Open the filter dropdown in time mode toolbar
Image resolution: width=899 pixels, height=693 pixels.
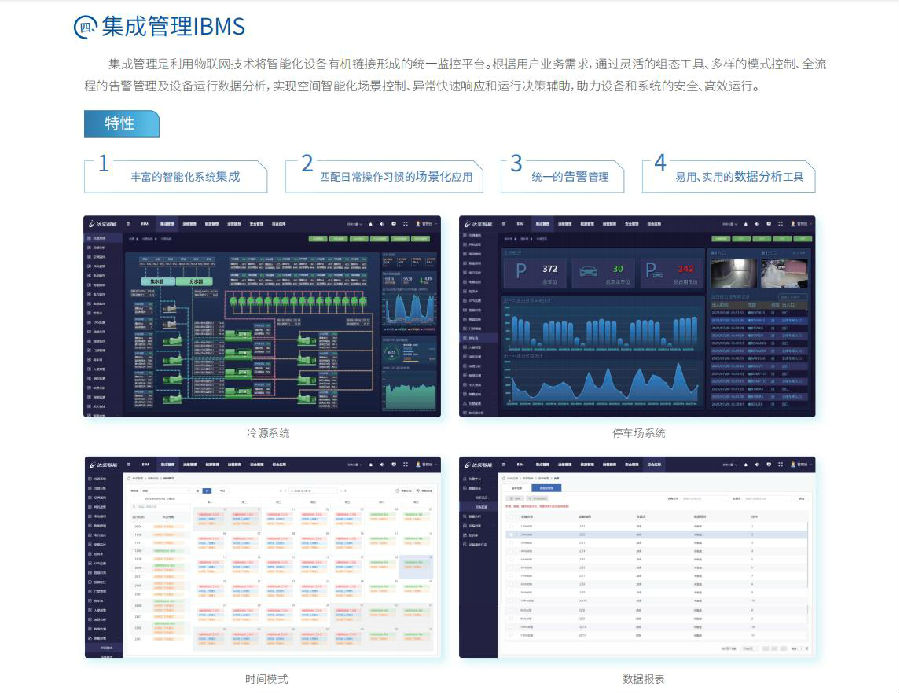coord(160,491)
